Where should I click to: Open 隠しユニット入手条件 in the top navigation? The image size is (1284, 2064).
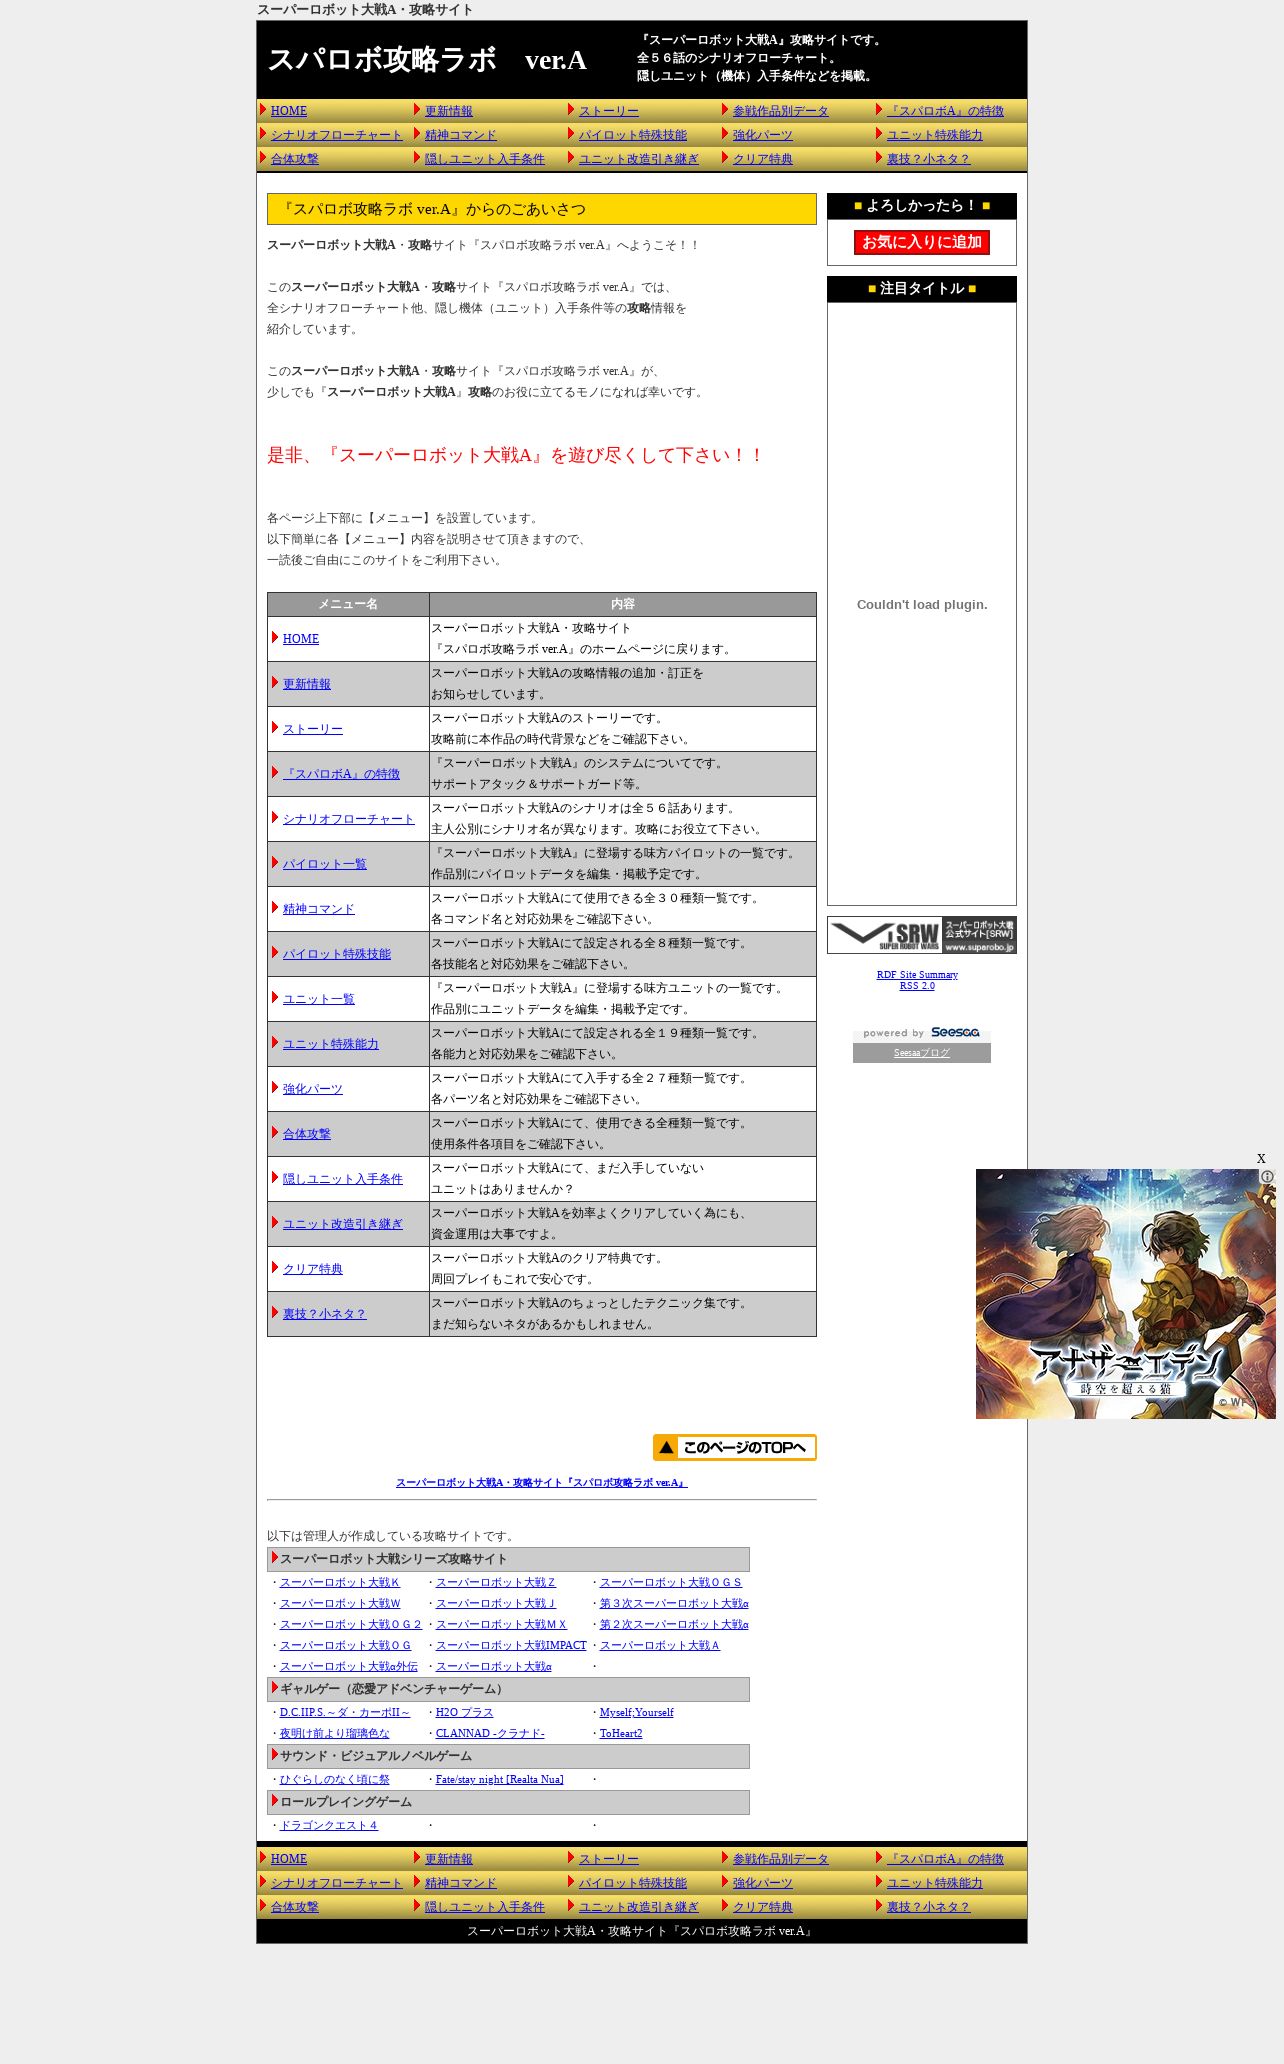tap(485, 159)
